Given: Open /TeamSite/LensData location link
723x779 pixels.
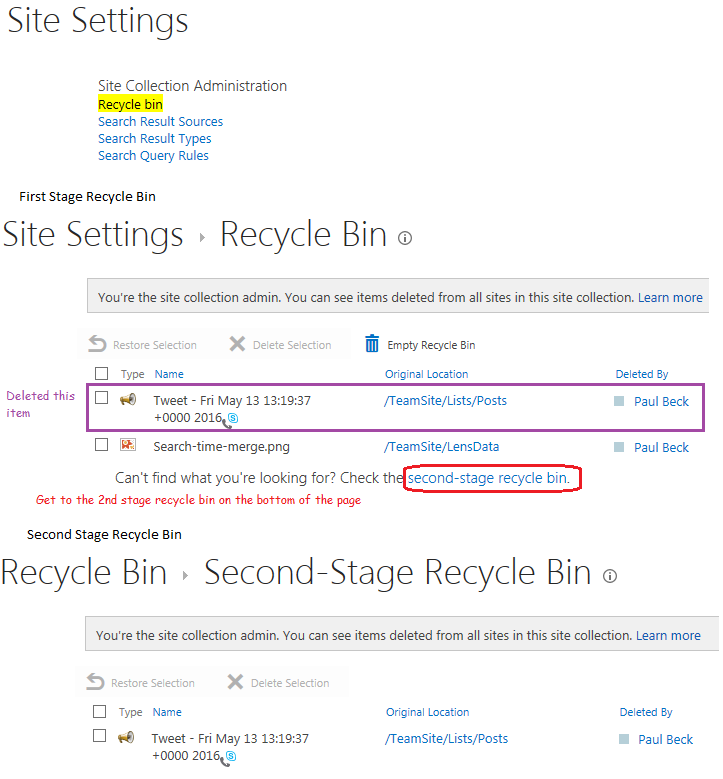Looking at the screenshot, I should (441, 447).
